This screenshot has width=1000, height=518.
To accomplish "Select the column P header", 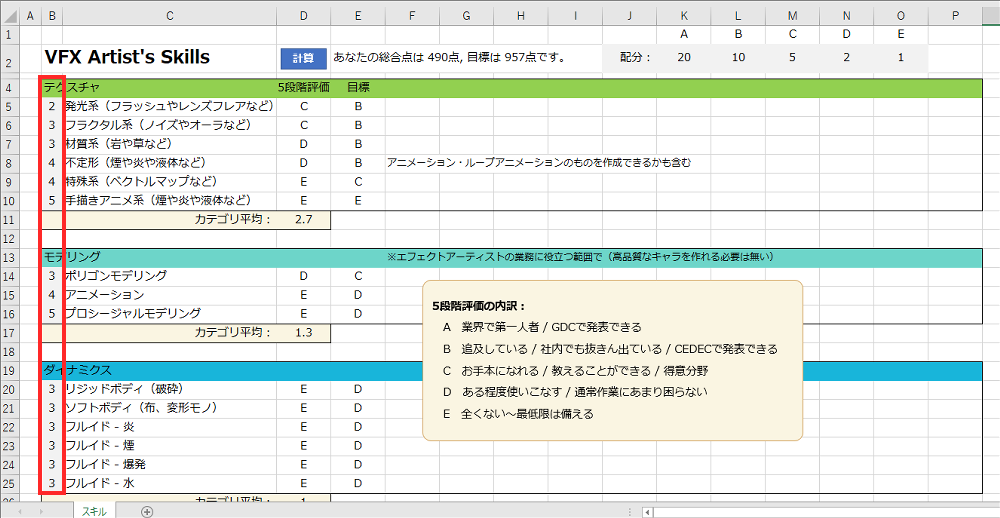I will [x=955, y=17].
